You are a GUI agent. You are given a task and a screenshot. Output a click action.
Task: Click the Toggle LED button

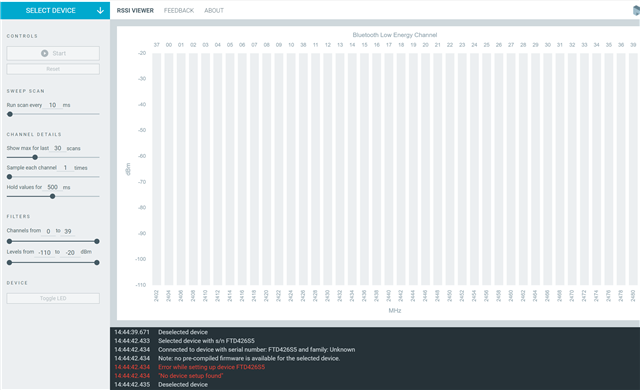[53, 298]
